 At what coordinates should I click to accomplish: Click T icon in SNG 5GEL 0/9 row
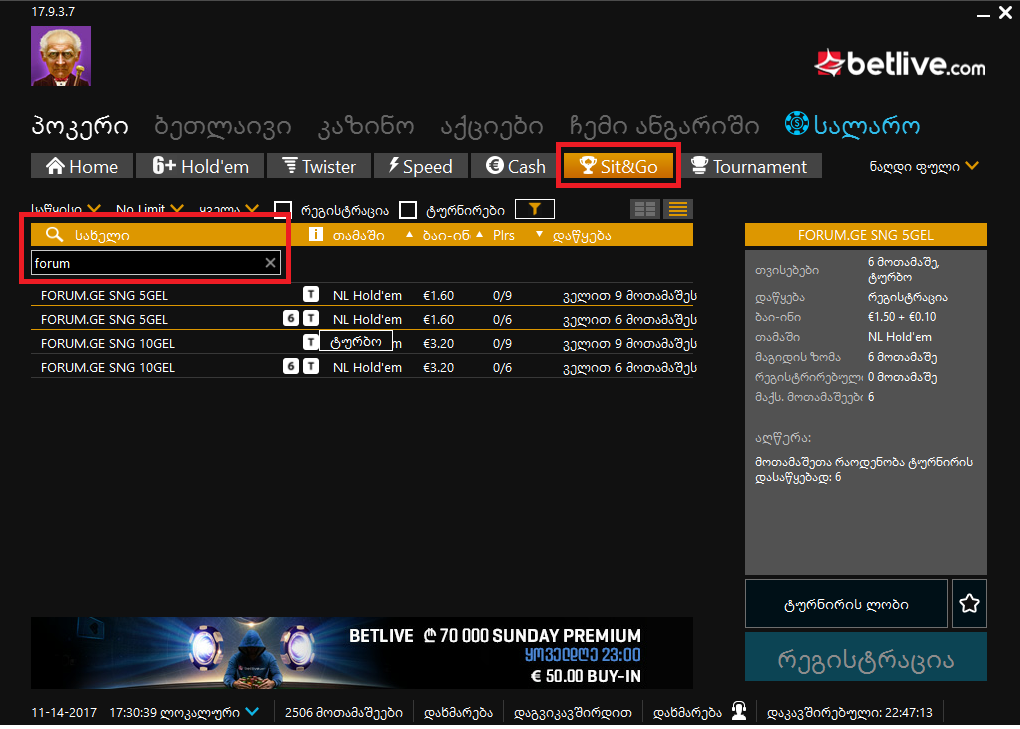[311, 295]
